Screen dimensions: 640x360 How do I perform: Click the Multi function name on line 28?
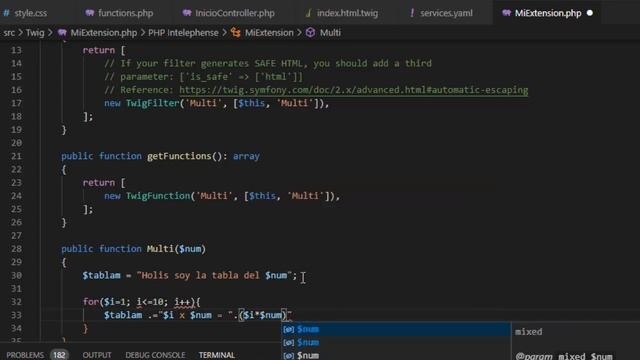(160, 249)
